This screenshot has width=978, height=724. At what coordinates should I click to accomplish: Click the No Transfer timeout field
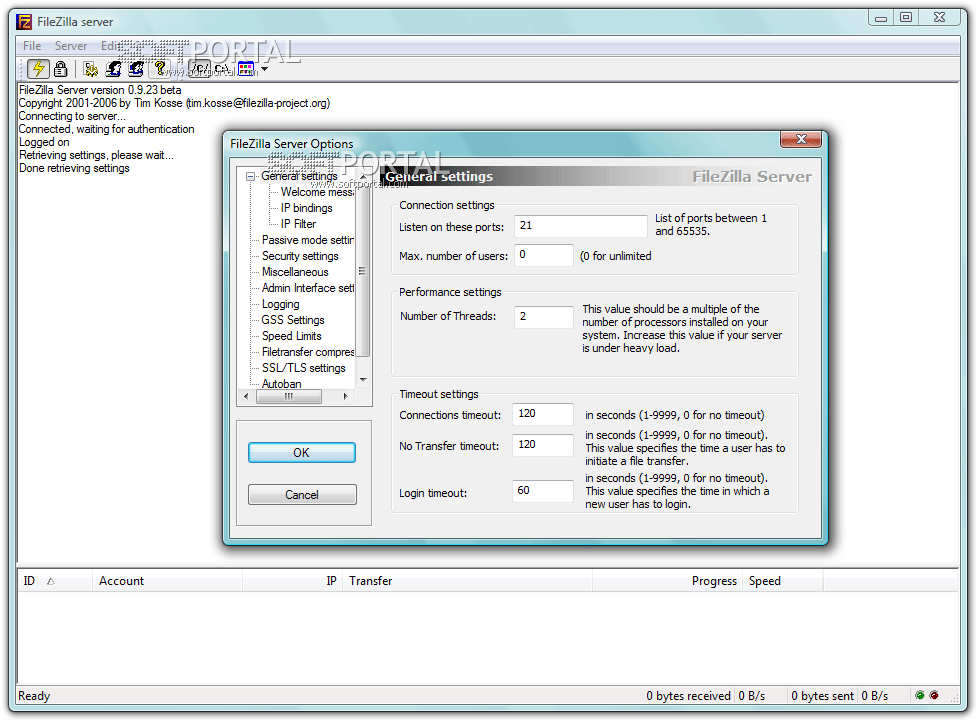coord(543,445)
